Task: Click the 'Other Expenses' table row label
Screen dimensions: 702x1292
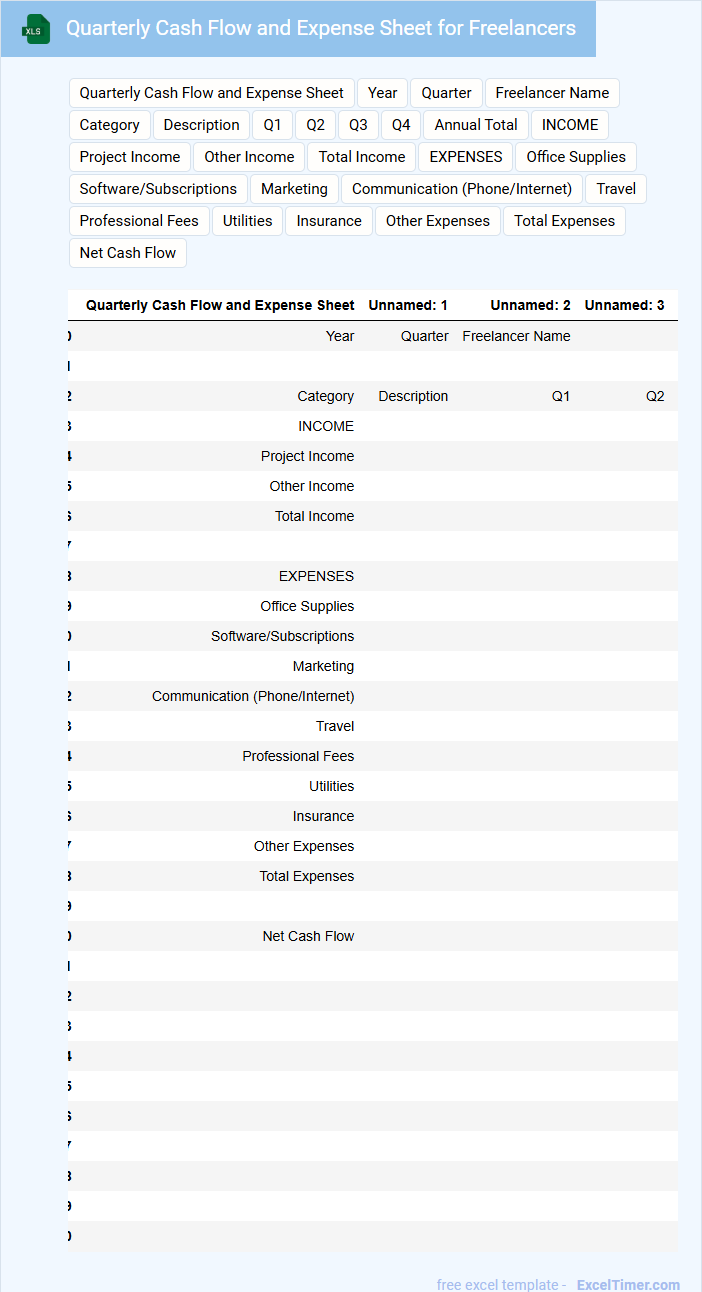Action: click(x=304, y=846)
